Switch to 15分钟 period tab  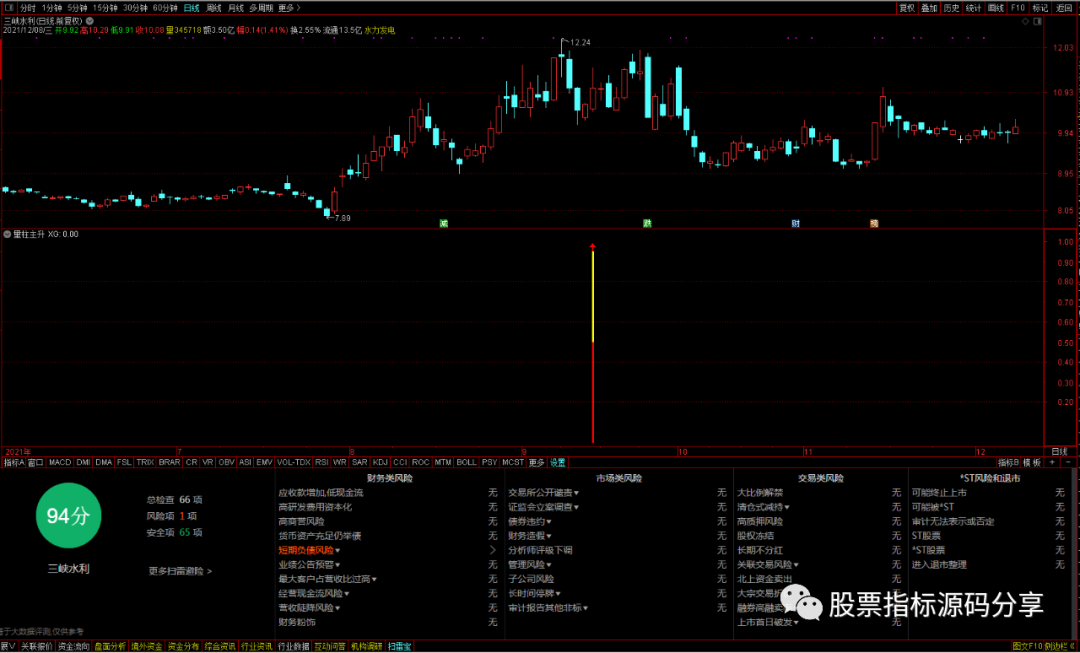[105, 8]
